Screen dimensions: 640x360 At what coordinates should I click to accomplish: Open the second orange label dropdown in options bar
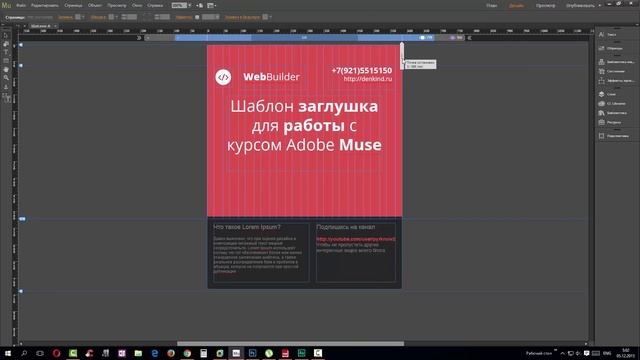[x=116, y=17]
